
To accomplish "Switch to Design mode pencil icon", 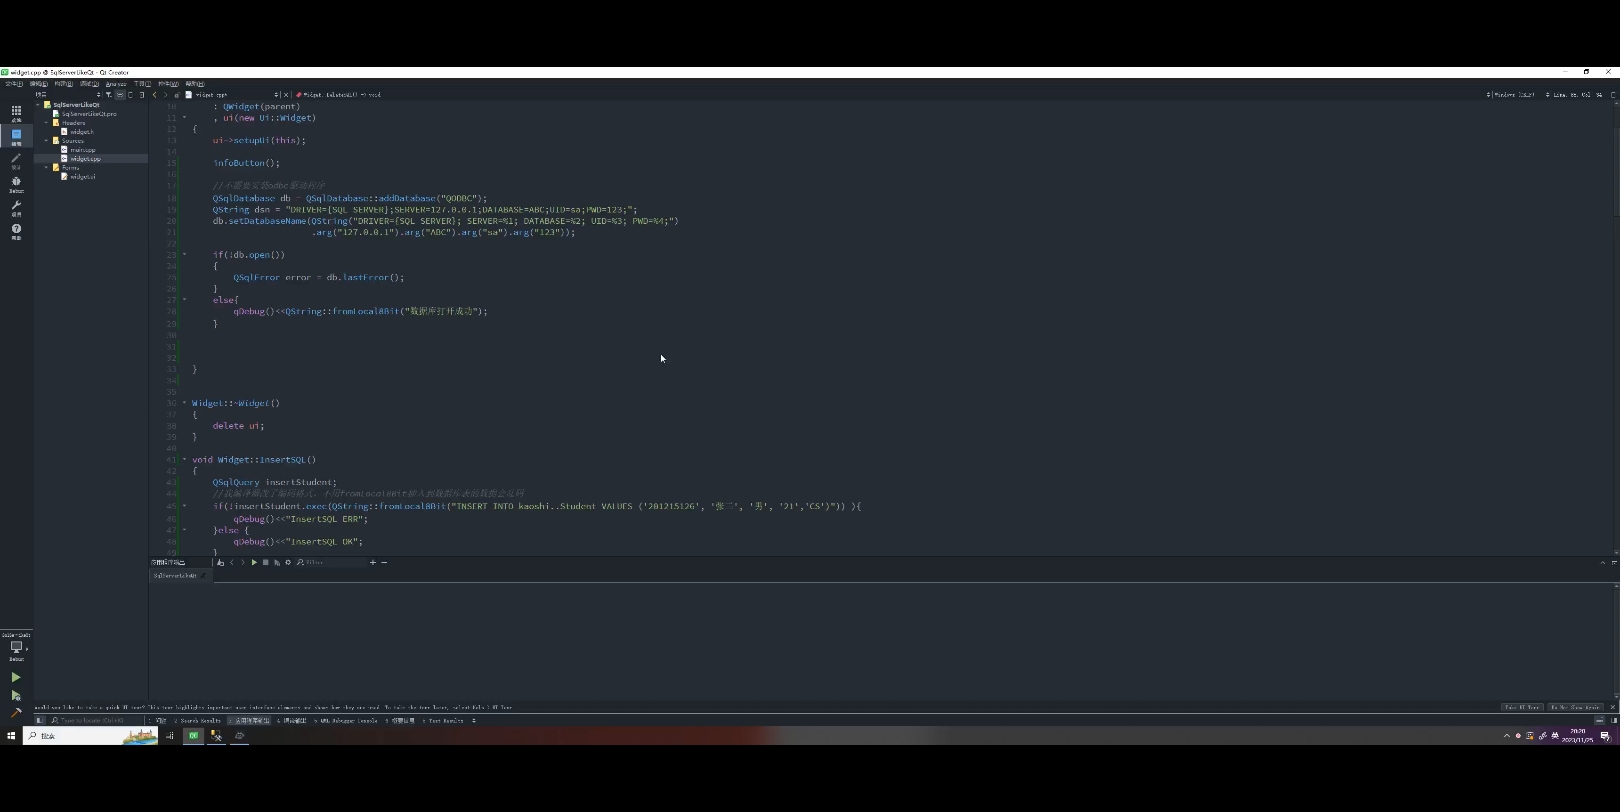I will 16,158.
